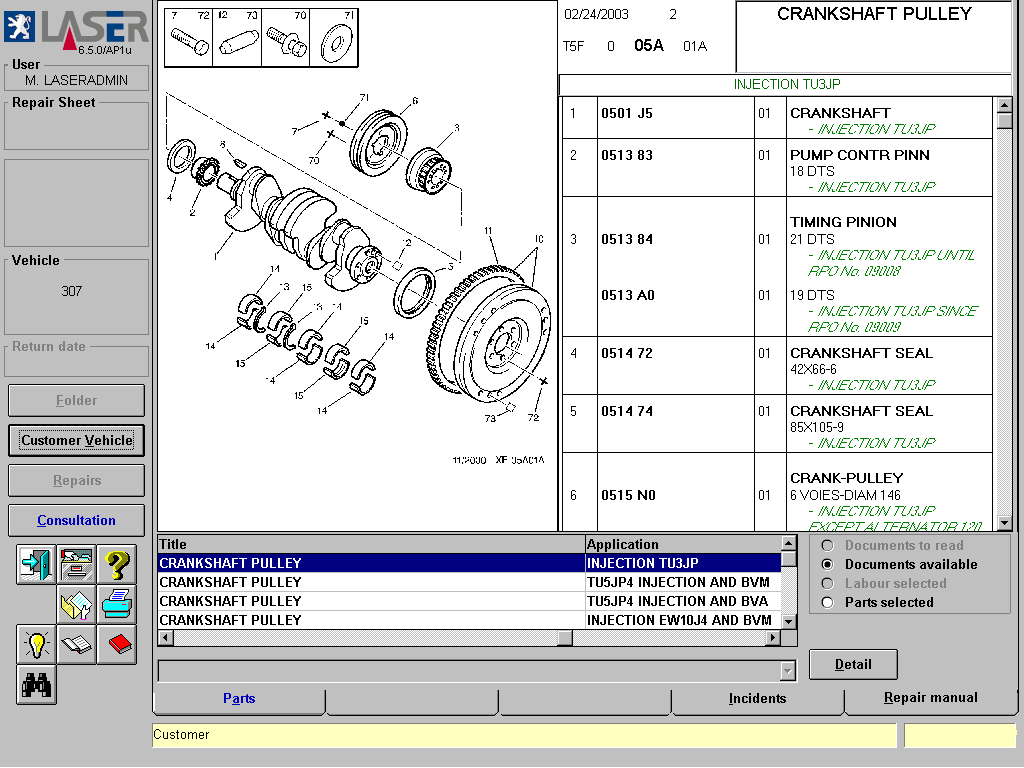Image resolution: width=1024 pixels, height=768 pixels.
Task: Click the Title column header
Action: click(371, 544)
